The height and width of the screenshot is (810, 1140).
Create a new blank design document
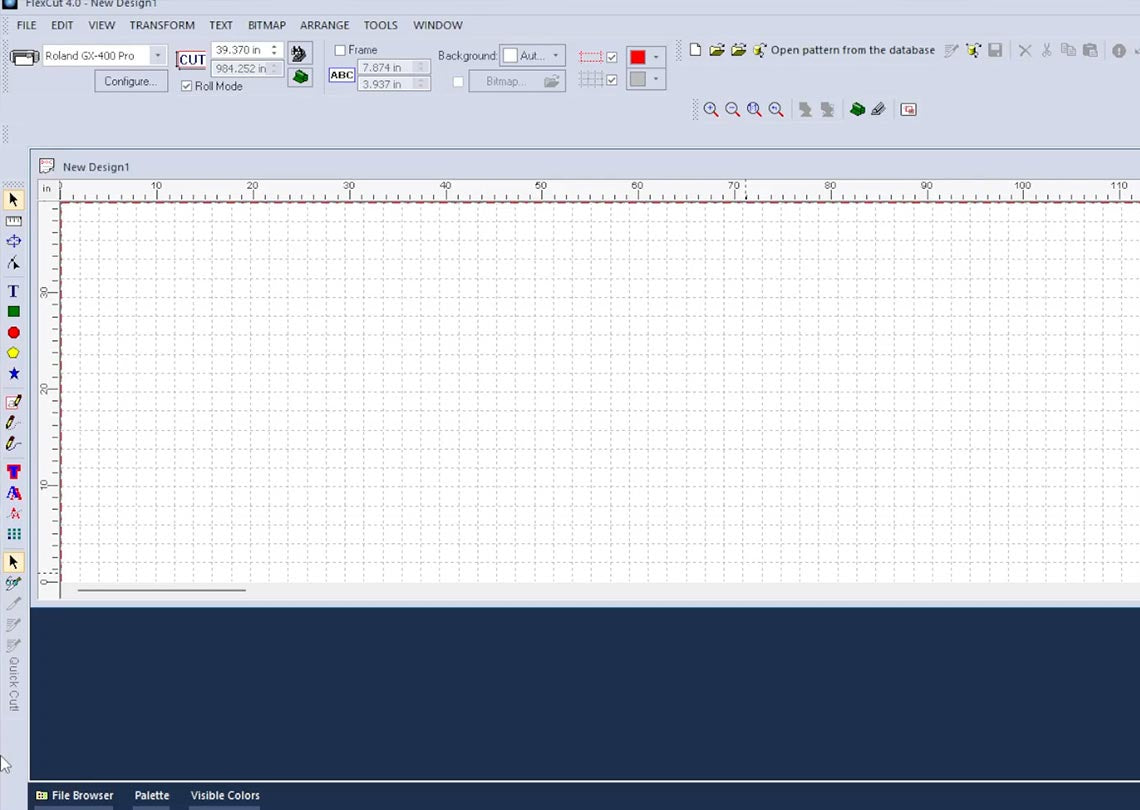tap(695, 50)
